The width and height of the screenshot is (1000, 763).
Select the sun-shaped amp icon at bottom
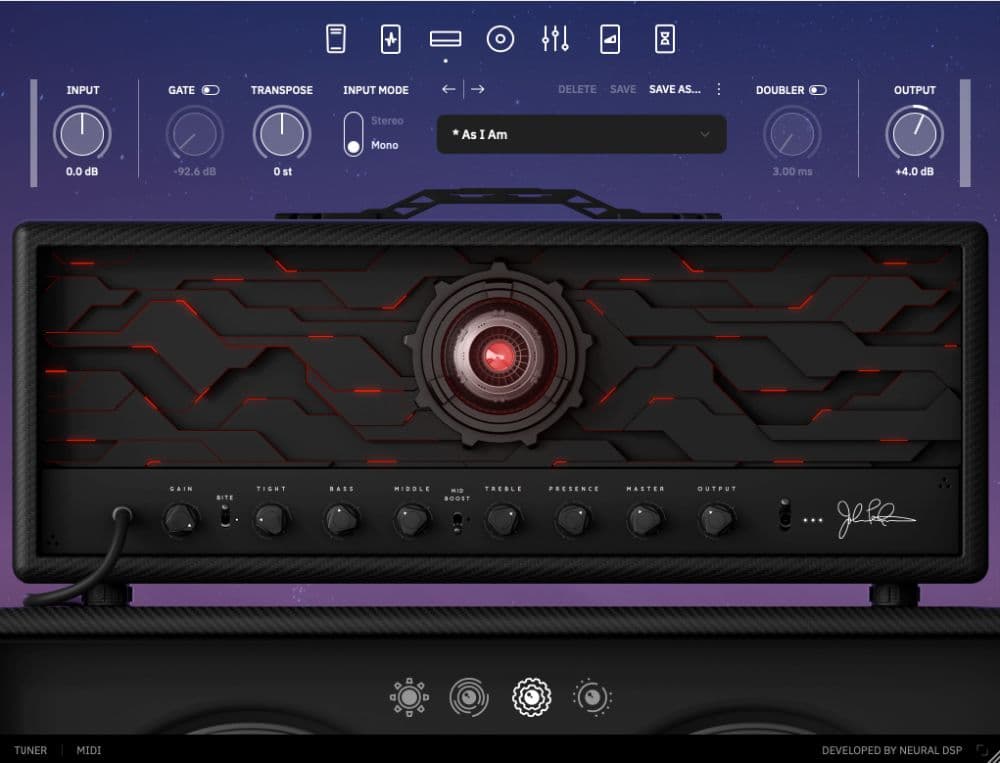click(x=409, y=697)
